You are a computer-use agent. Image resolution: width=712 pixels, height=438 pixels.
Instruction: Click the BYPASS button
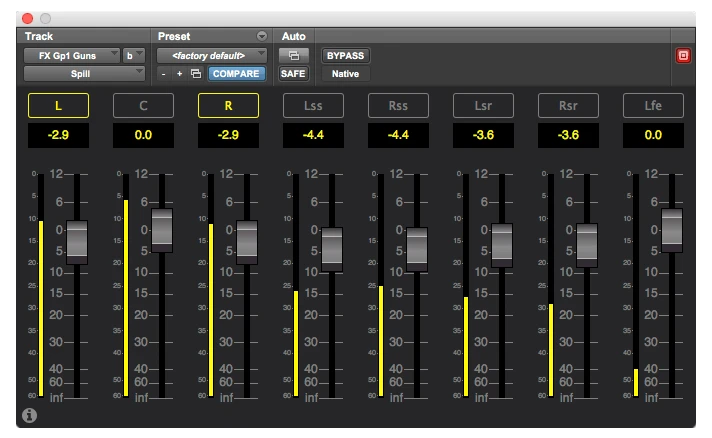[346, 55]
